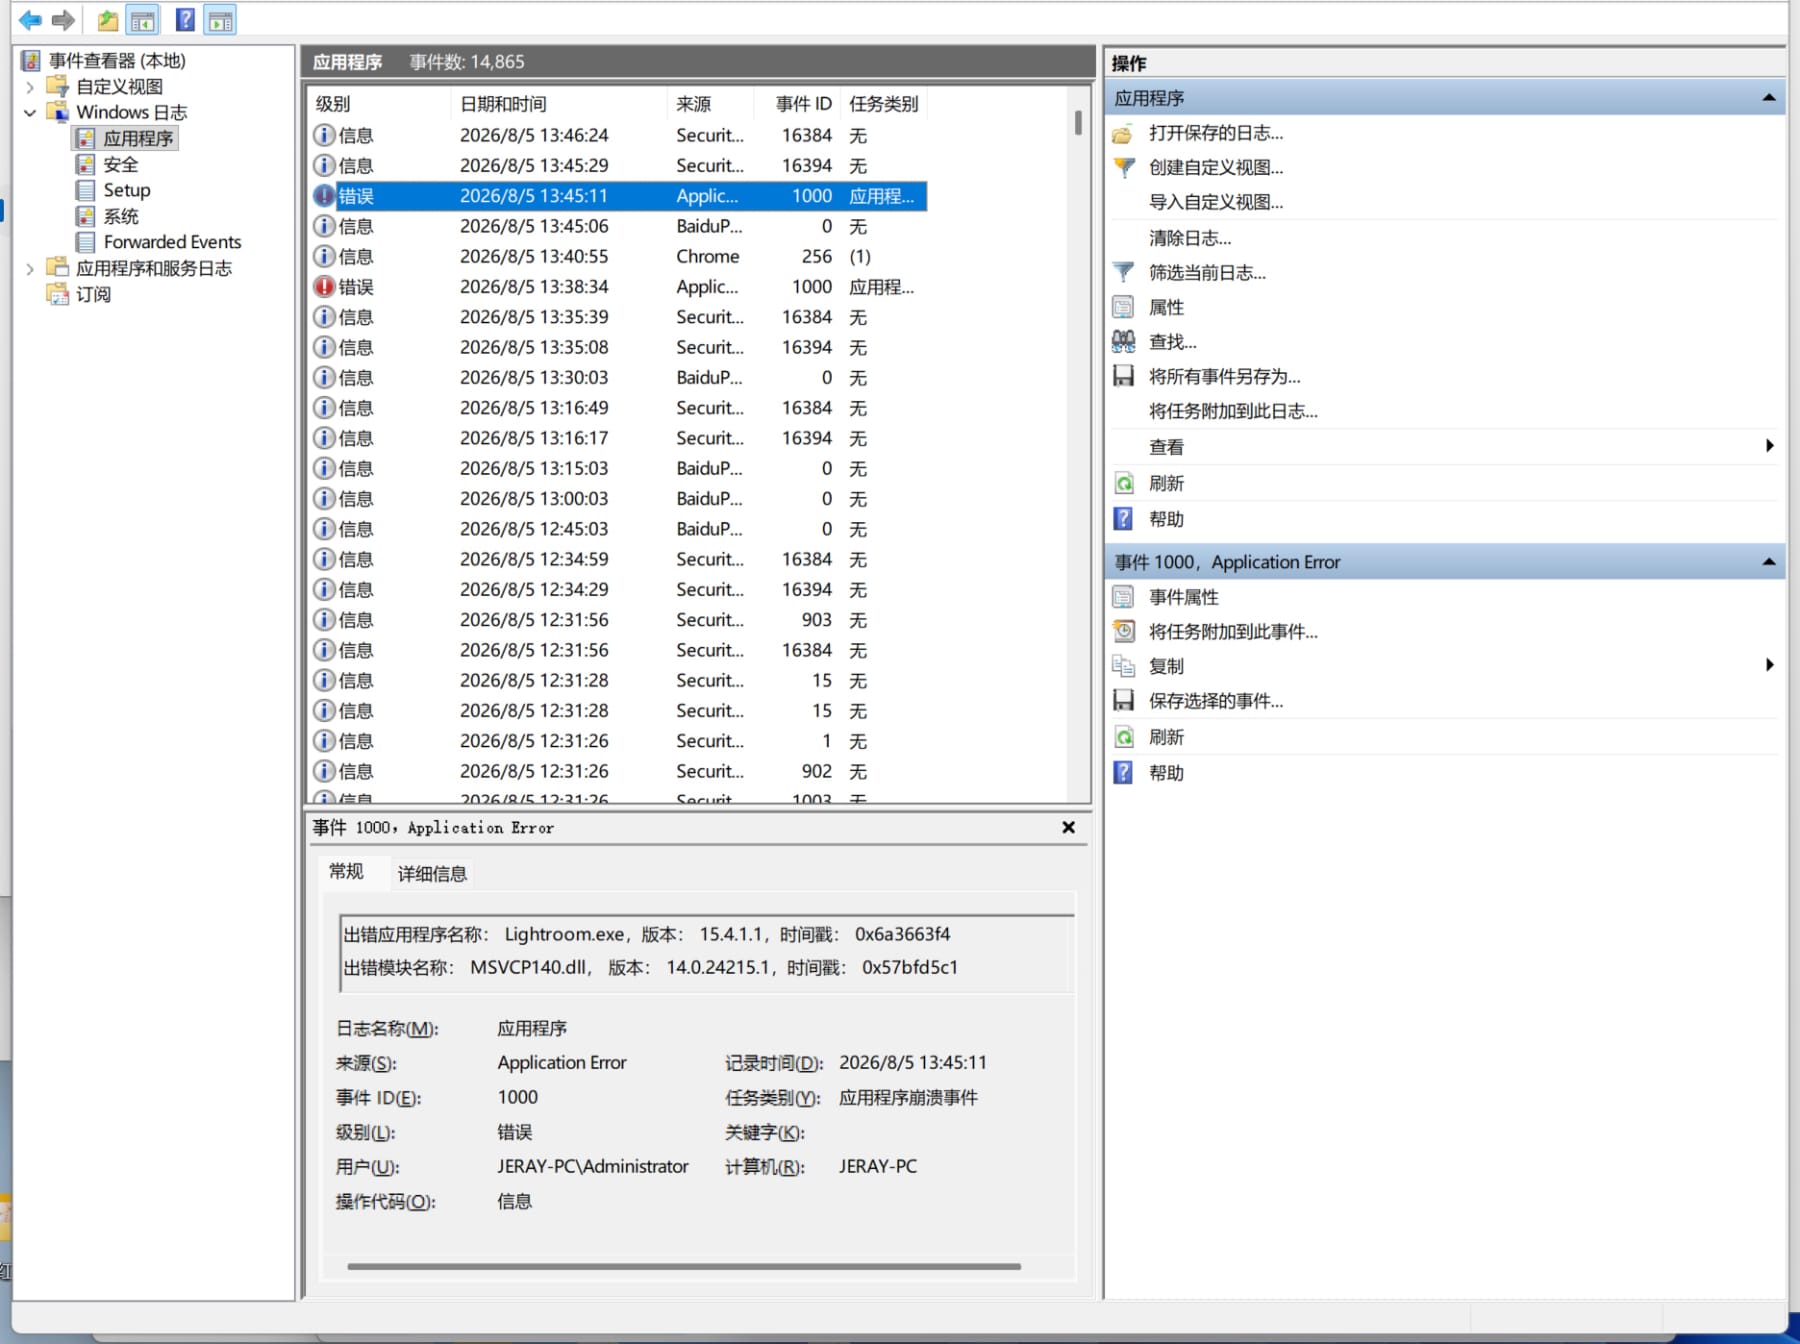Image resolution: width=1800 pixels, height=1344 pixels.
Task: Select the Setup log in the tree
Action: coord(127,191)
